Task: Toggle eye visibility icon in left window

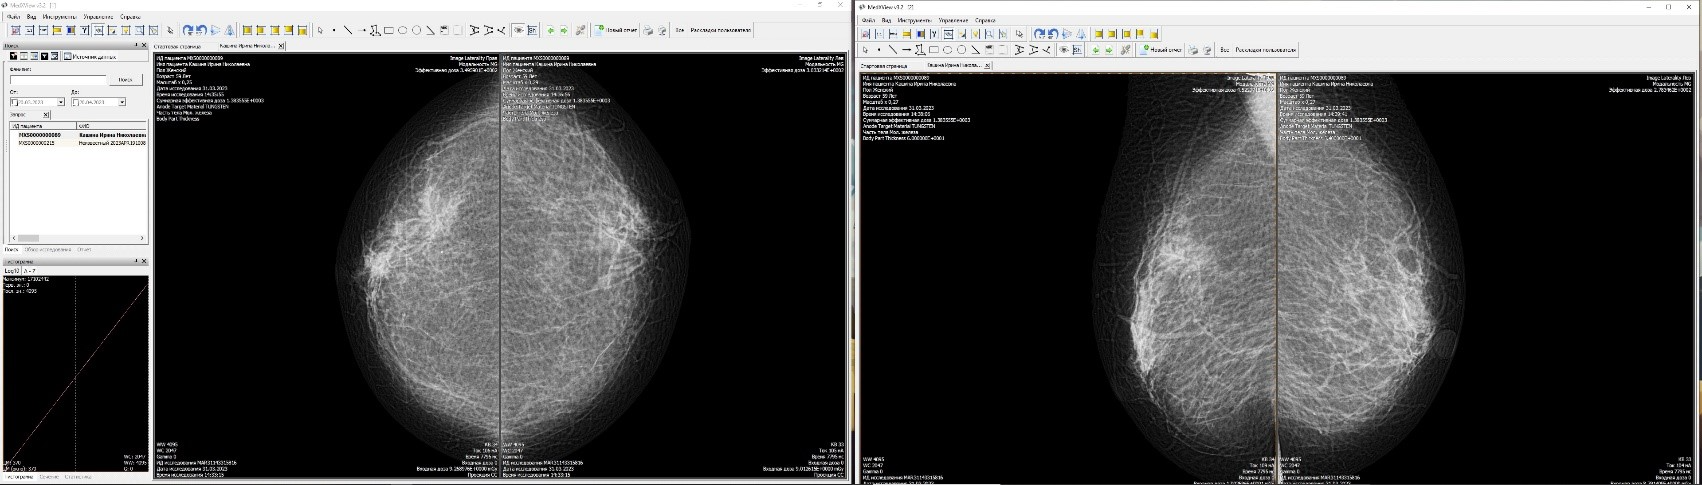Action: (x=518, y=30)
